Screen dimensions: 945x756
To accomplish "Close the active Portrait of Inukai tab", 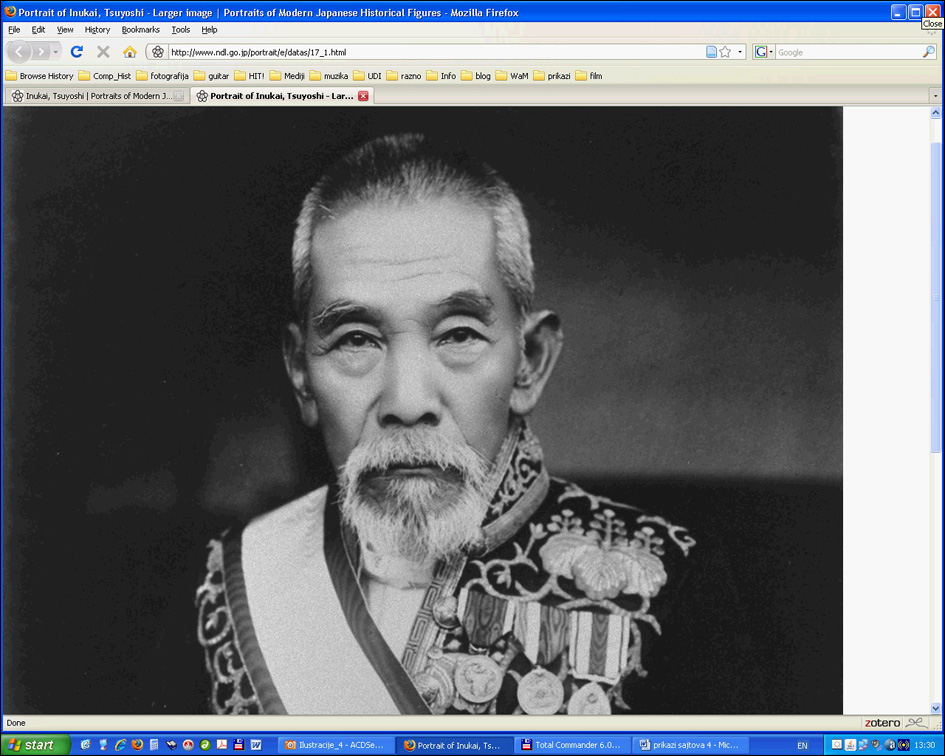I will tap(363, 96).
